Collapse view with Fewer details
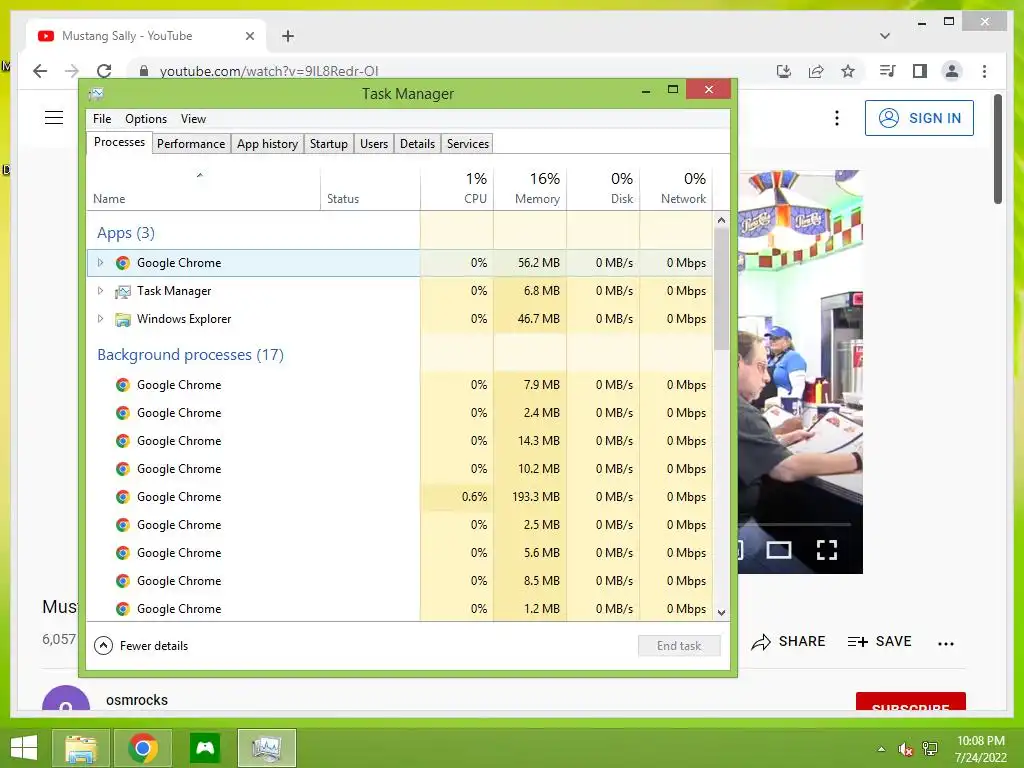This screenshot has width=1024, height=768. tap(141, 646)
